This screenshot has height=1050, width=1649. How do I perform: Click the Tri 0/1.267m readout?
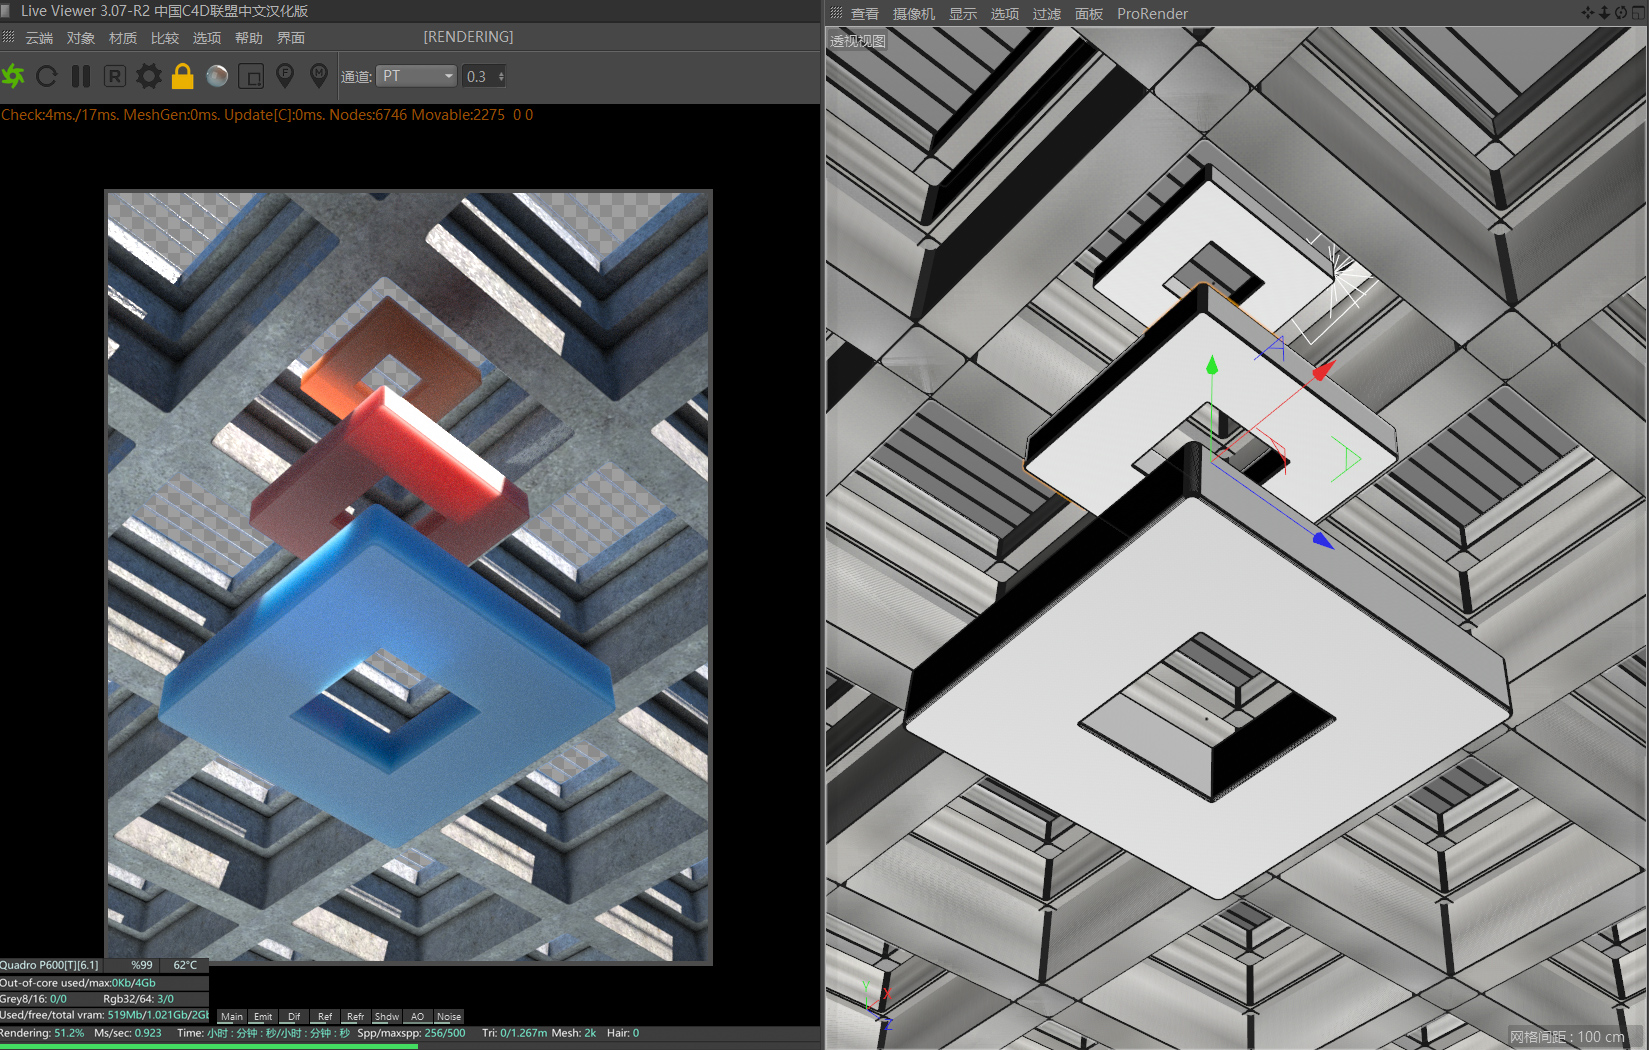click(514, 1033)
